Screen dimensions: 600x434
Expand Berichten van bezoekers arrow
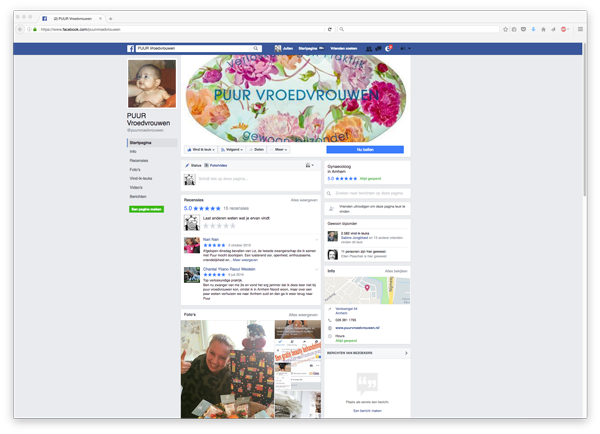click(x=406, y=353)
